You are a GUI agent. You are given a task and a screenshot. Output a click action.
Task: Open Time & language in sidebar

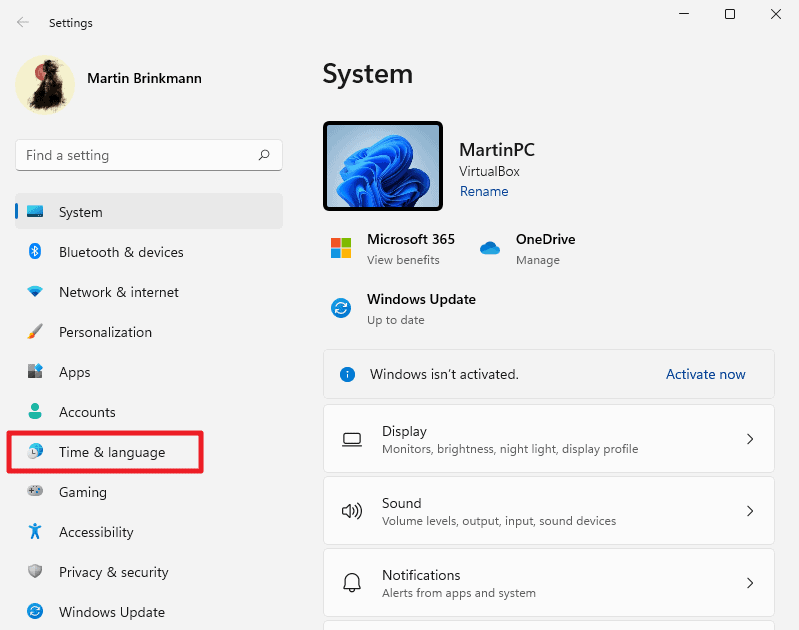(111, 452)
